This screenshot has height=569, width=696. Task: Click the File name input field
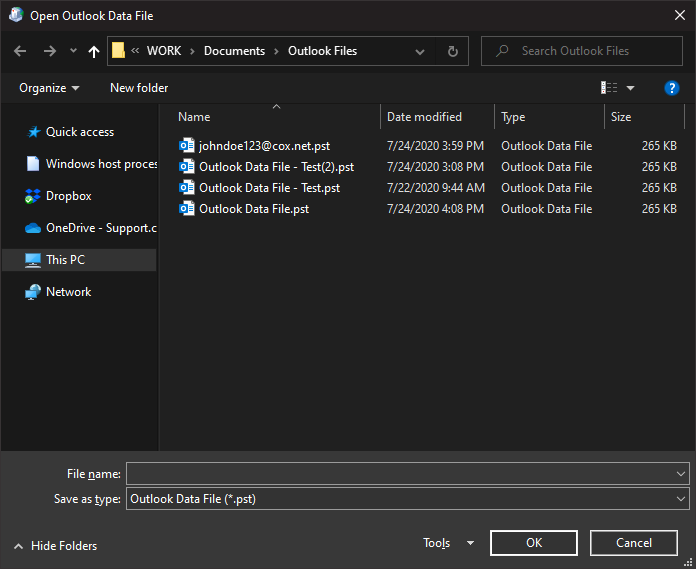(400, 474)
